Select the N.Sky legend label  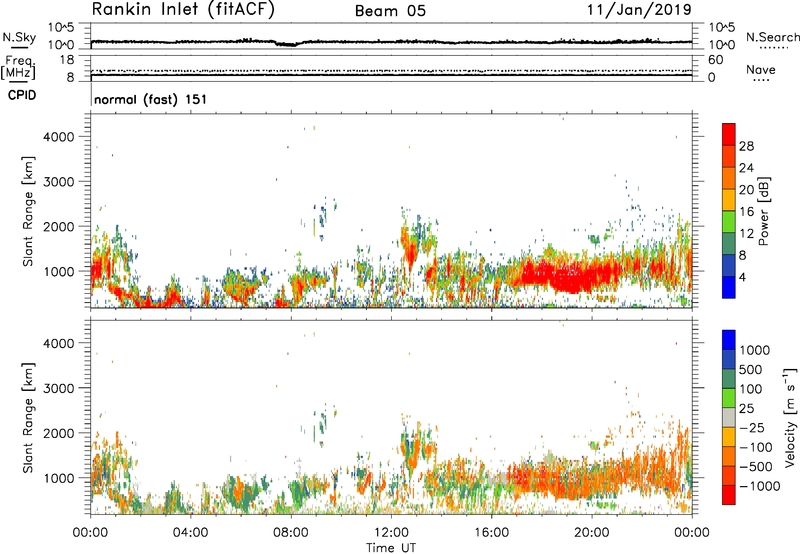(x=19, y=37)
